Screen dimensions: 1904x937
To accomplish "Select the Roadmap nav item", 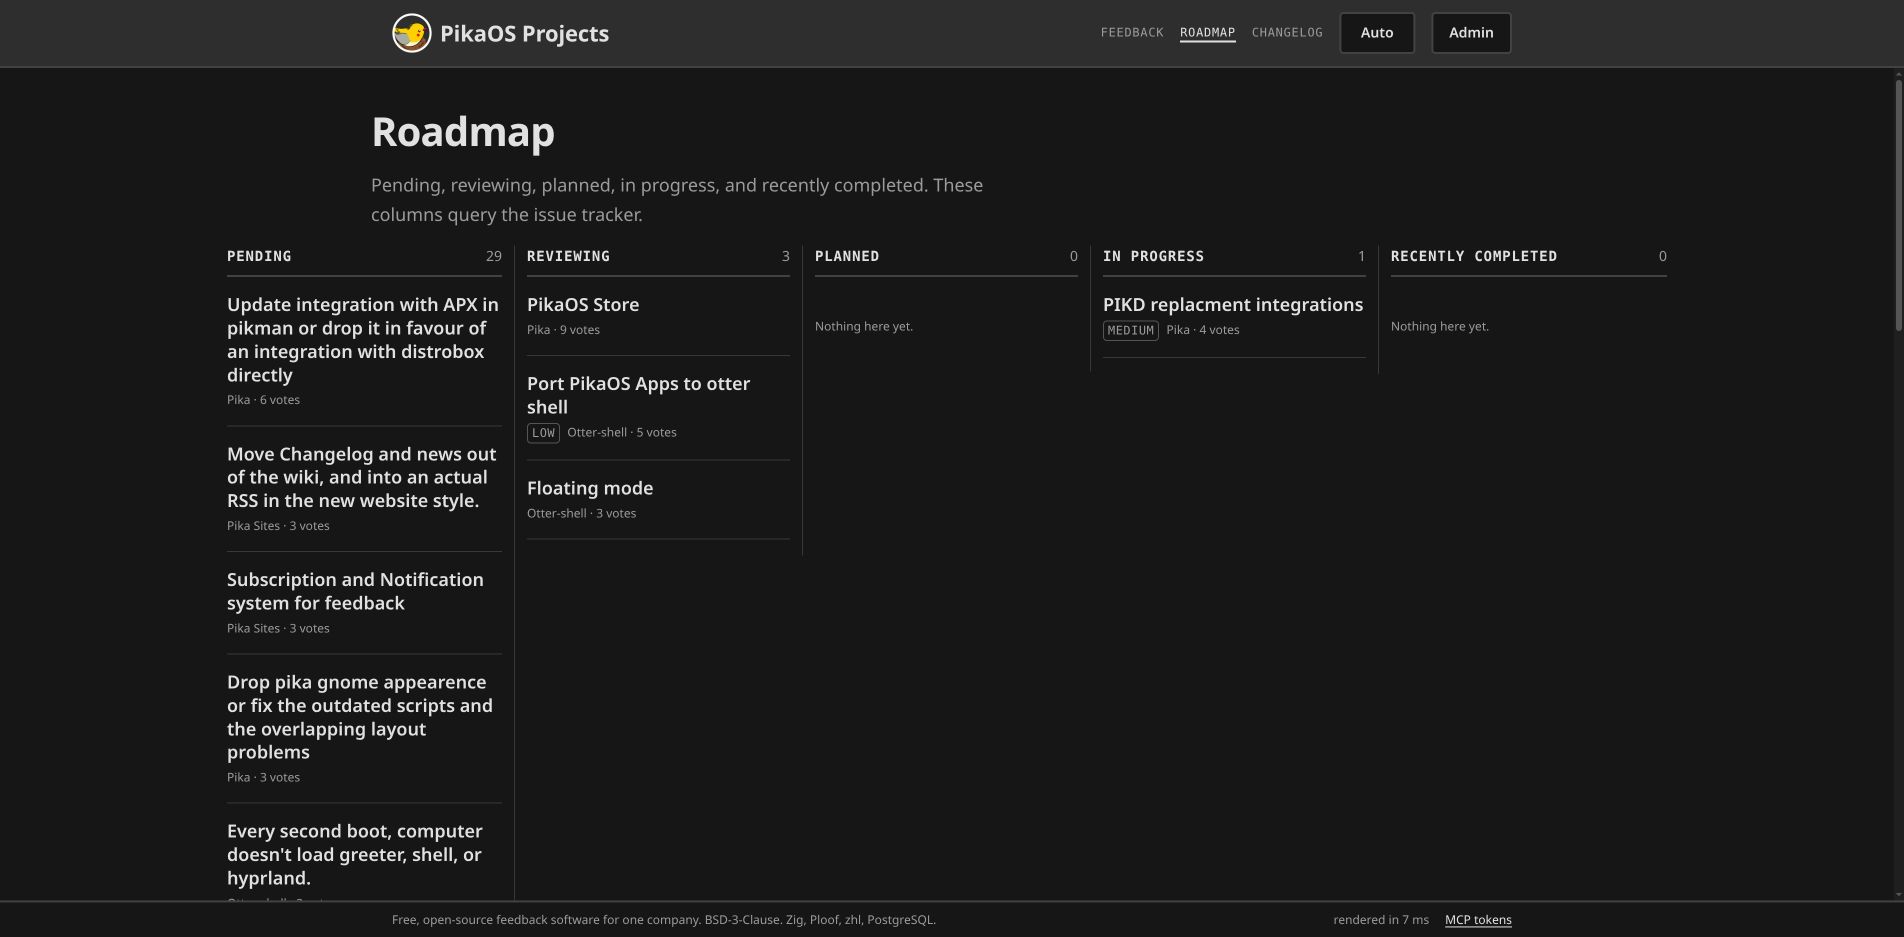I will 1207,33.
